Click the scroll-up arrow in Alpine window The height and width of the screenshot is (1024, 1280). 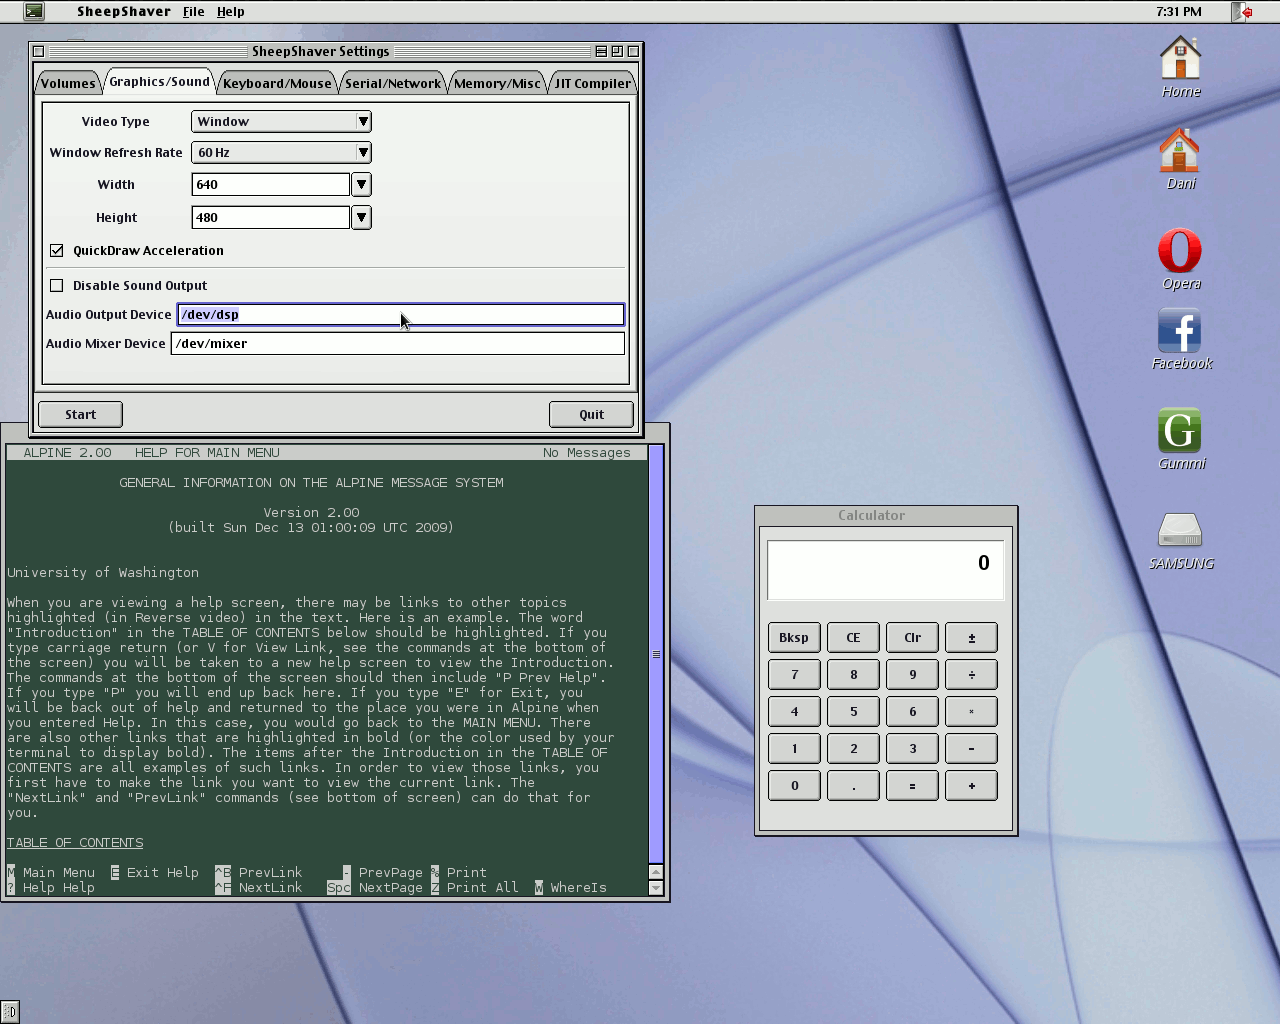point(656,872)
